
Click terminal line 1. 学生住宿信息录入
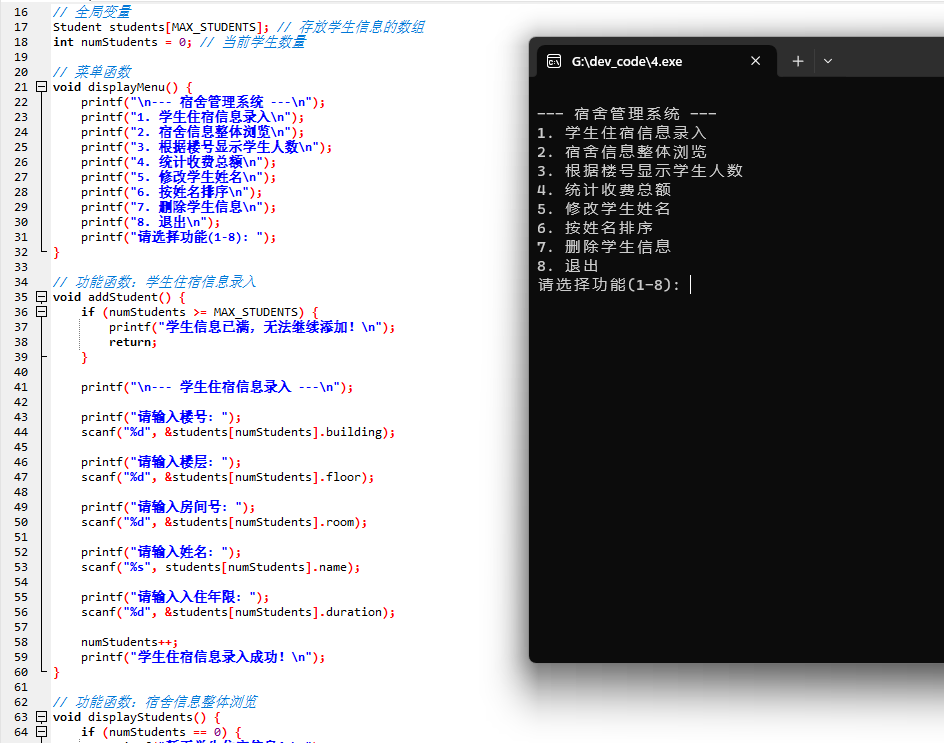(622, 133)
